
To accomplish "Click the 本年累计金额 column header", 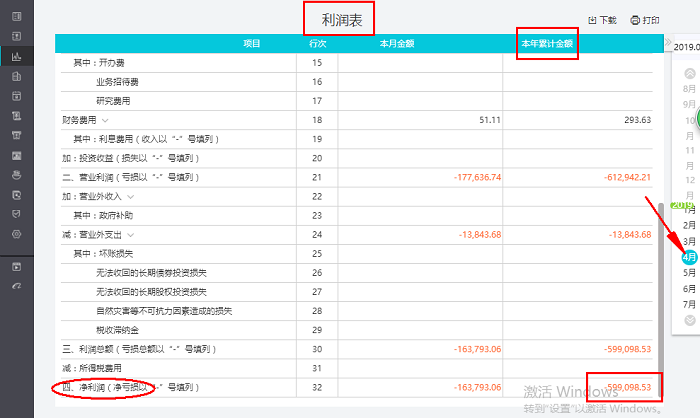I will click(x=547, y=43).
